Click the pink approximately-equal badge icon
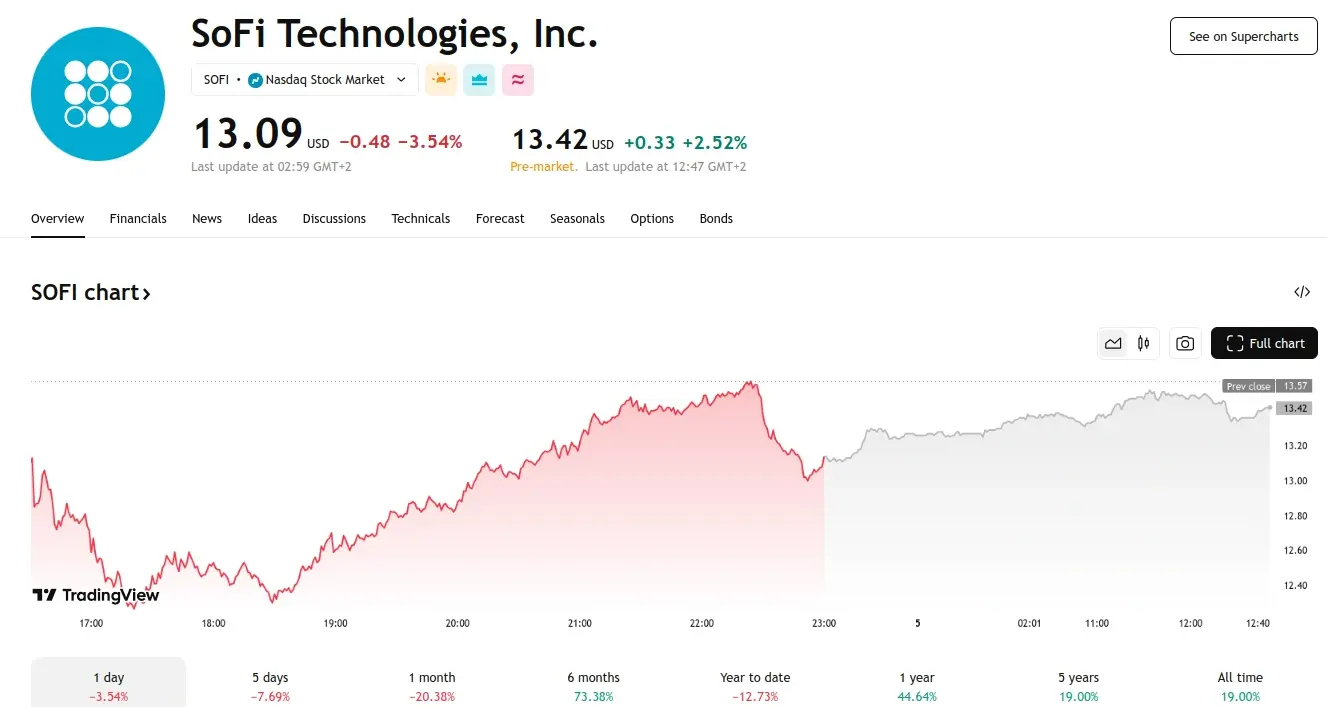1327x707 pixels. 517,80
